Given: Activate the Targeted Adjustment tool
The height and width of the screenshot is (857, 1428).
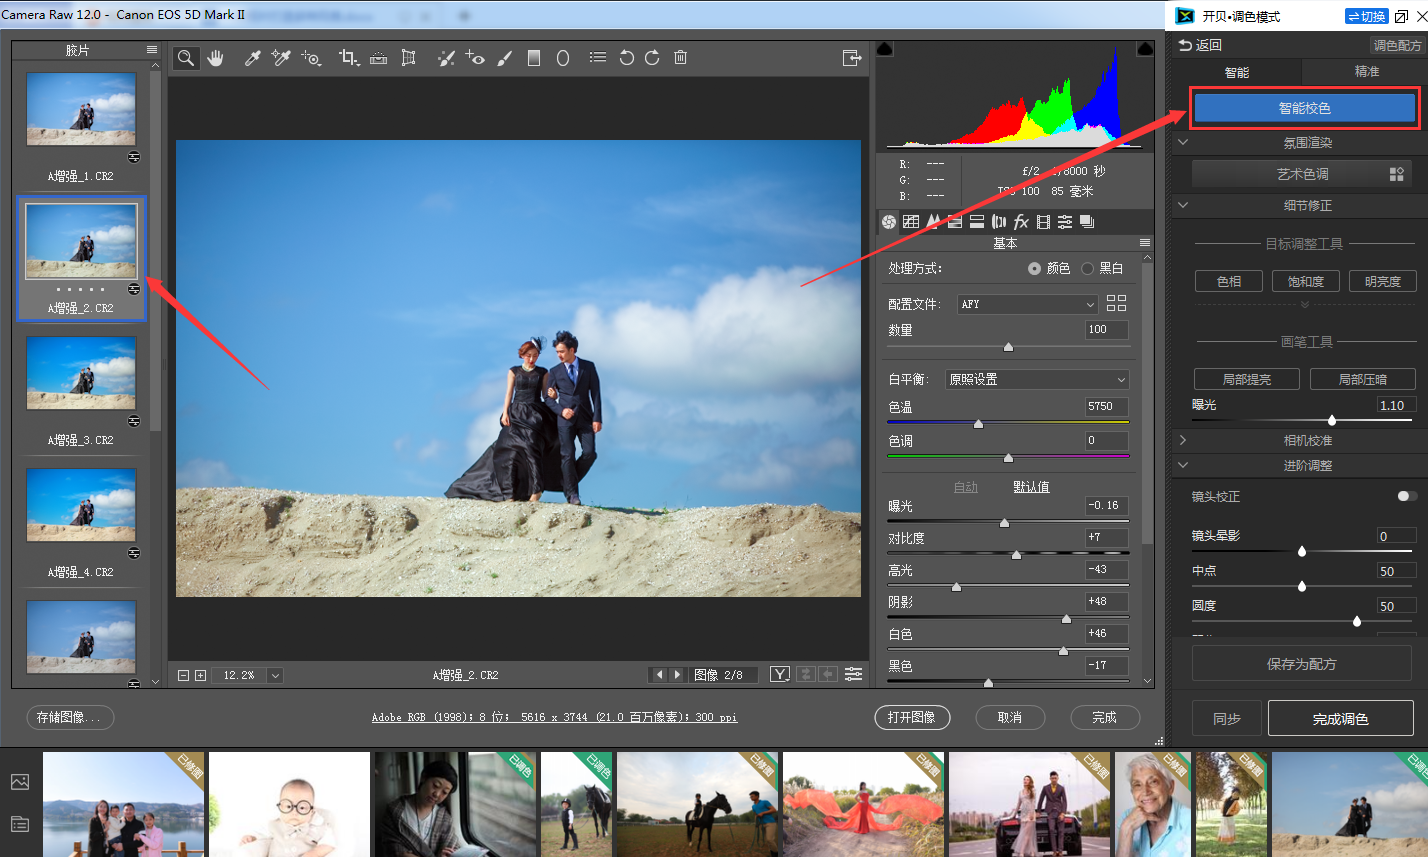Looking at the screenshot, I should [311, 58].
